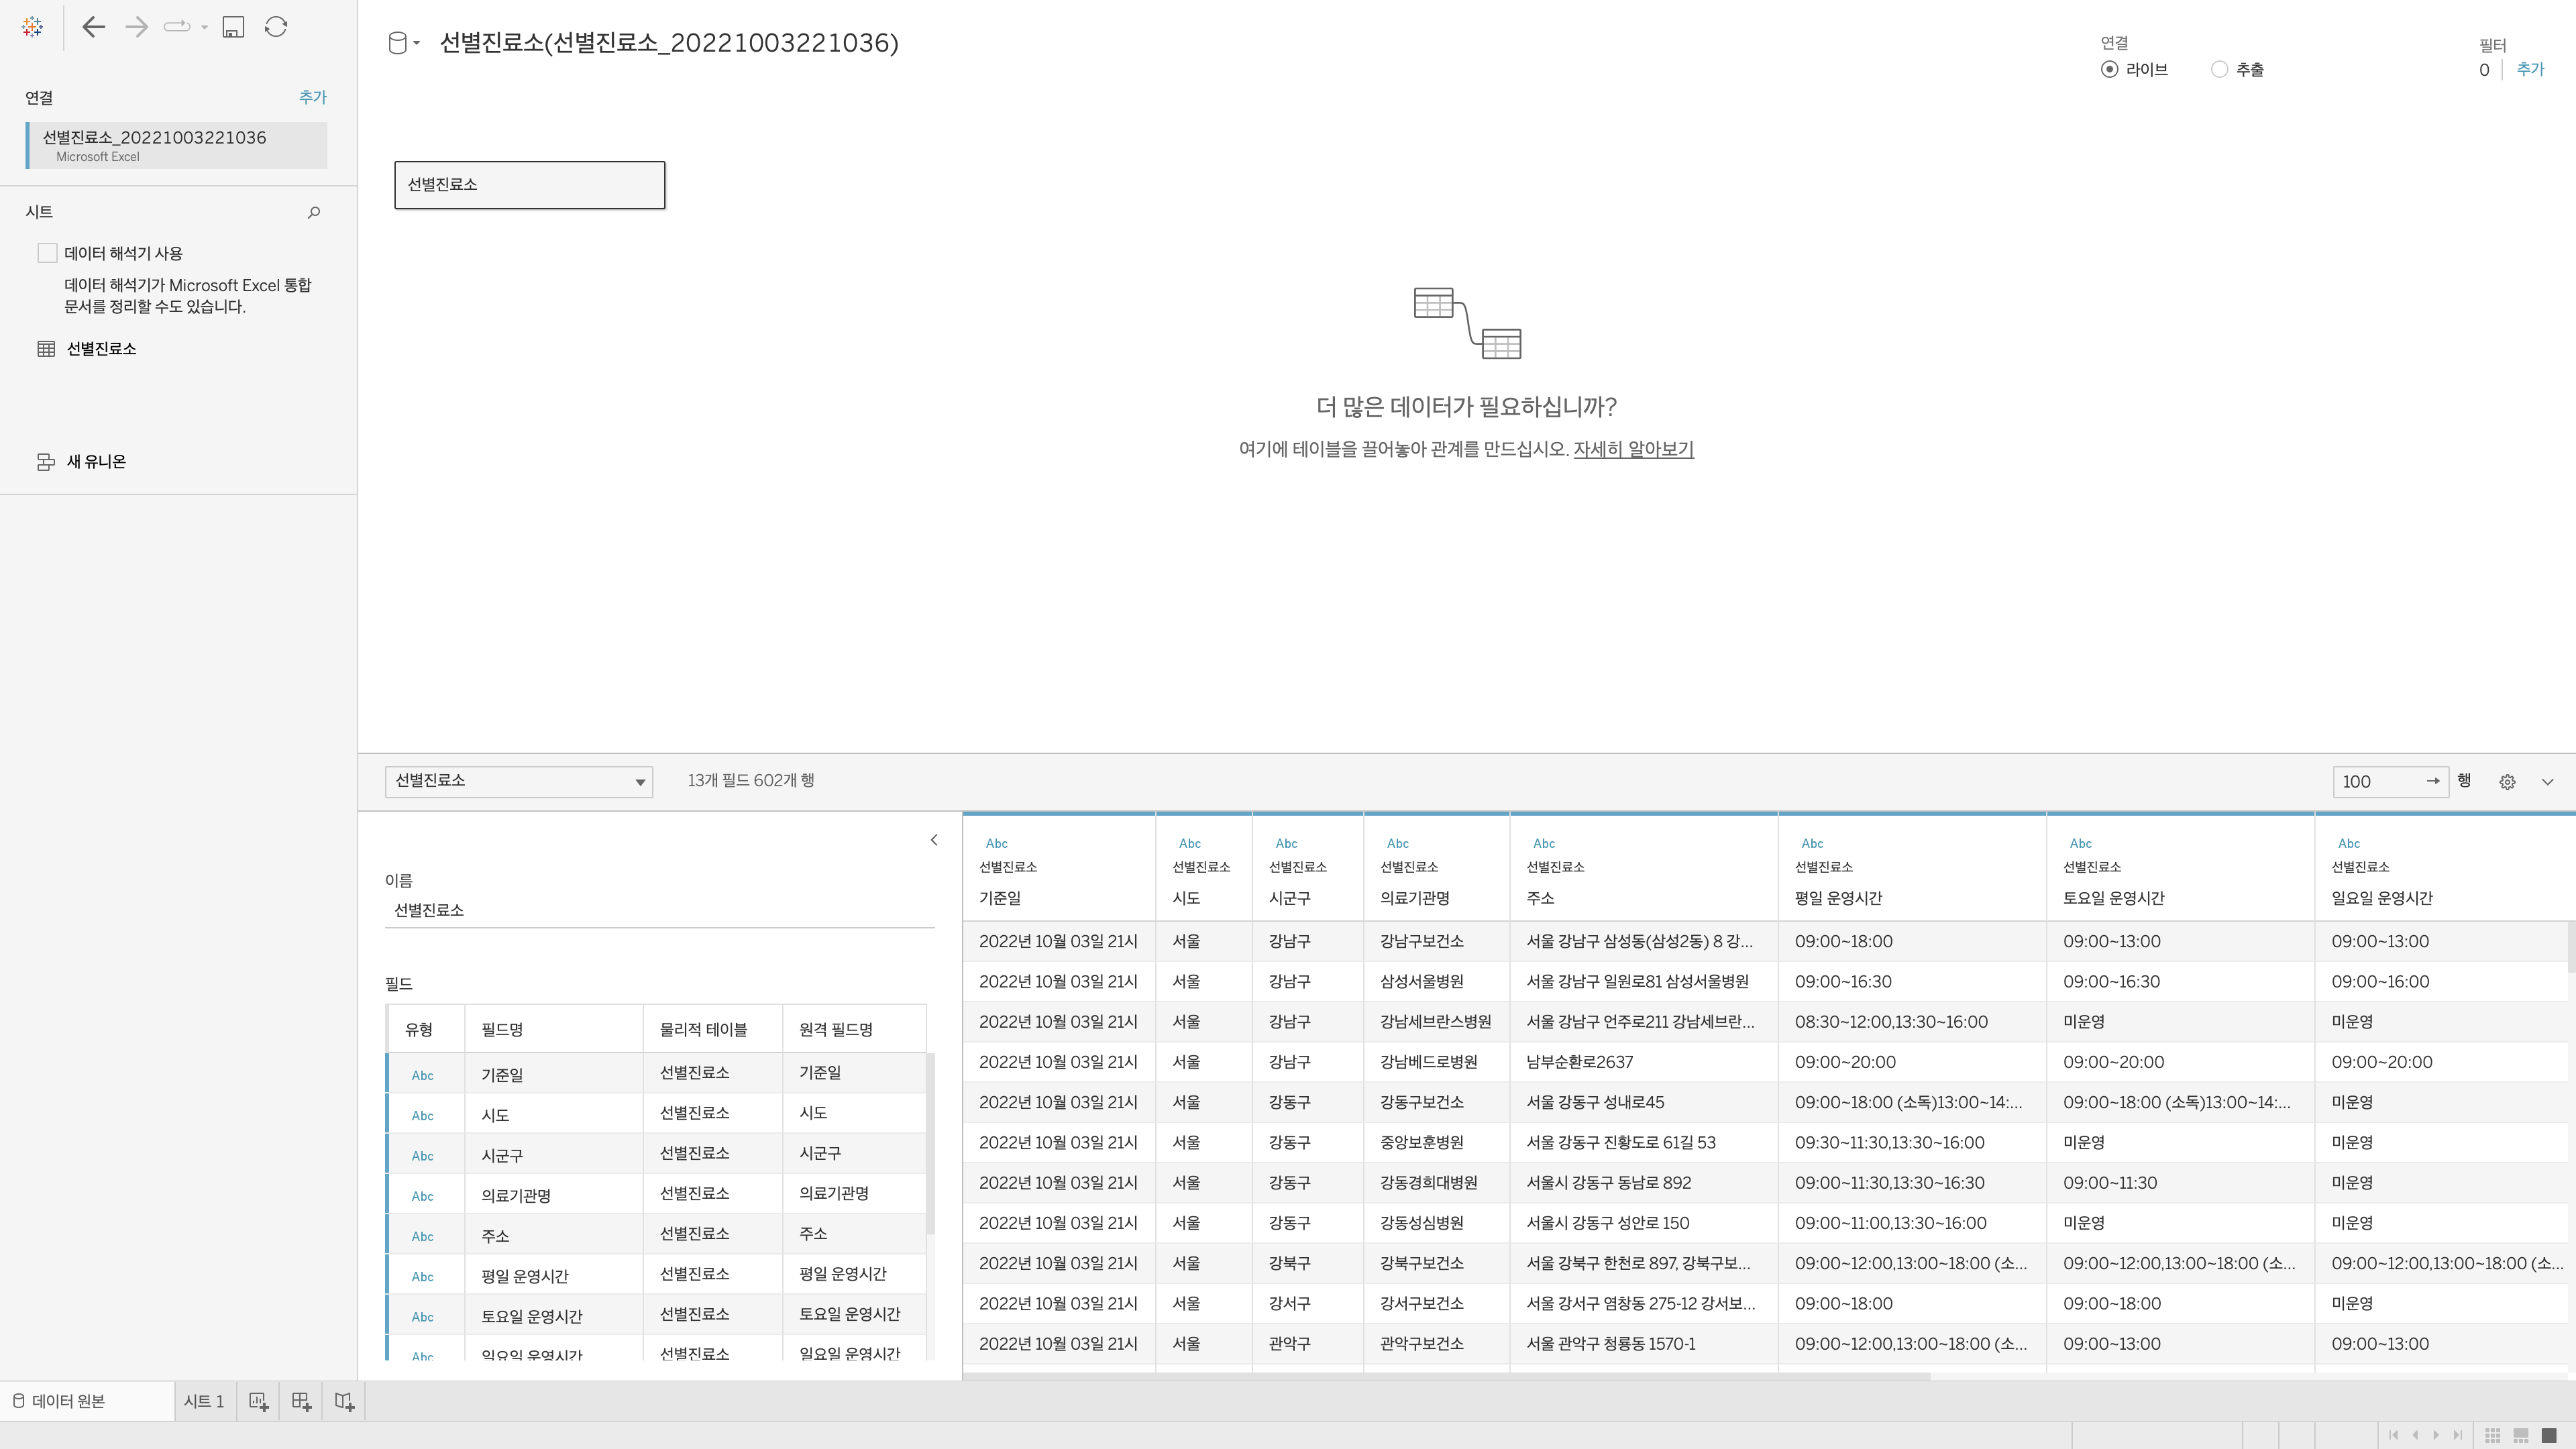Switch to the 시트 1 tab
2576x1449 pixels.
(x=204, y=1401)
